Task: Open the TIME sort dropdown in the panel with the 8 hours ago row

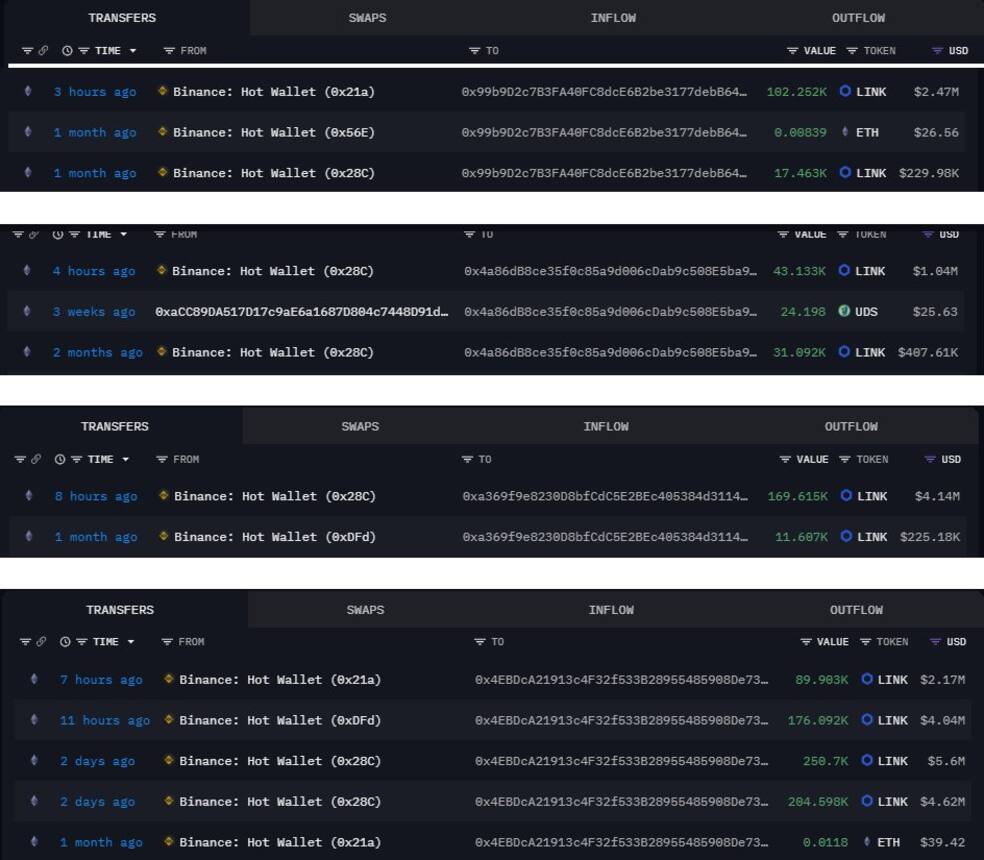Action: [126, 459]
